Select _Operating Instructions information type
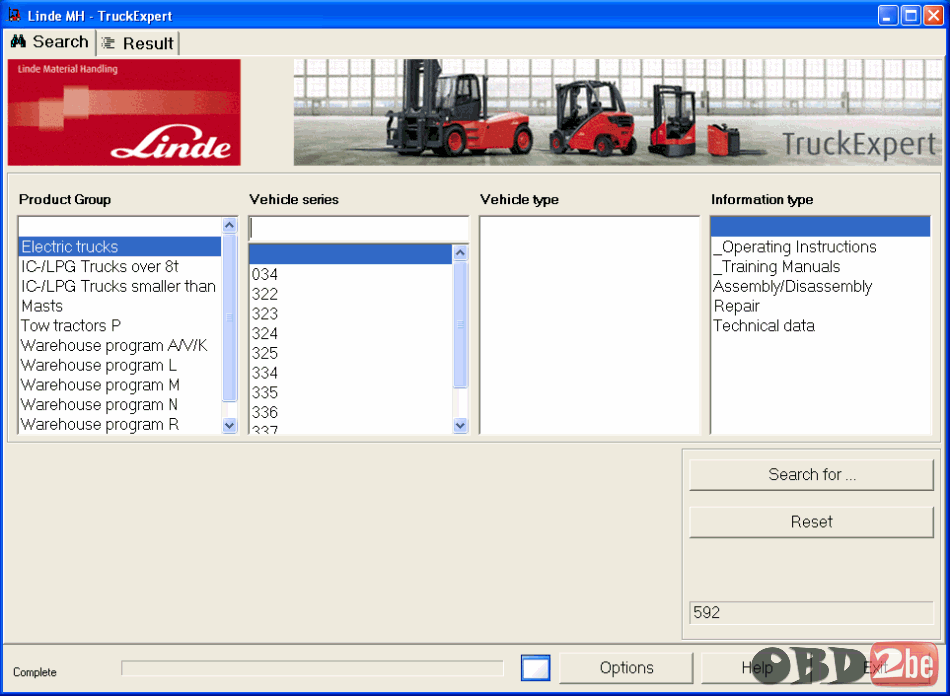 coord(820,247)
